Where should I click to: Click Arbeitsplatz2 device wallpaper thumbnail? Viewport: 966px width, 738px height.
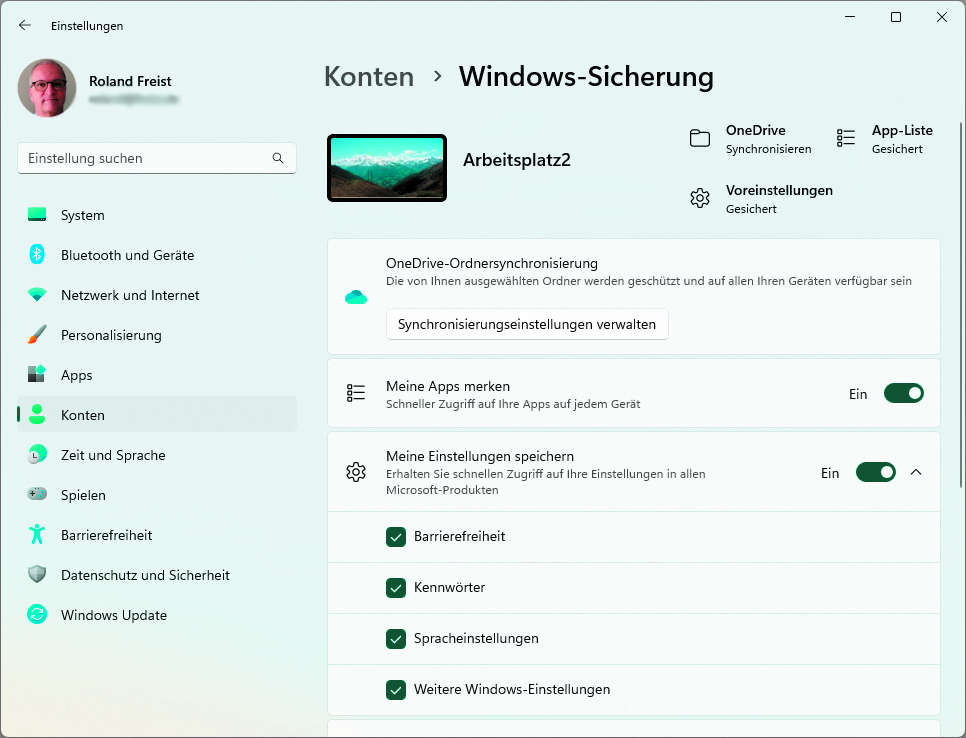tap(387, 168)
